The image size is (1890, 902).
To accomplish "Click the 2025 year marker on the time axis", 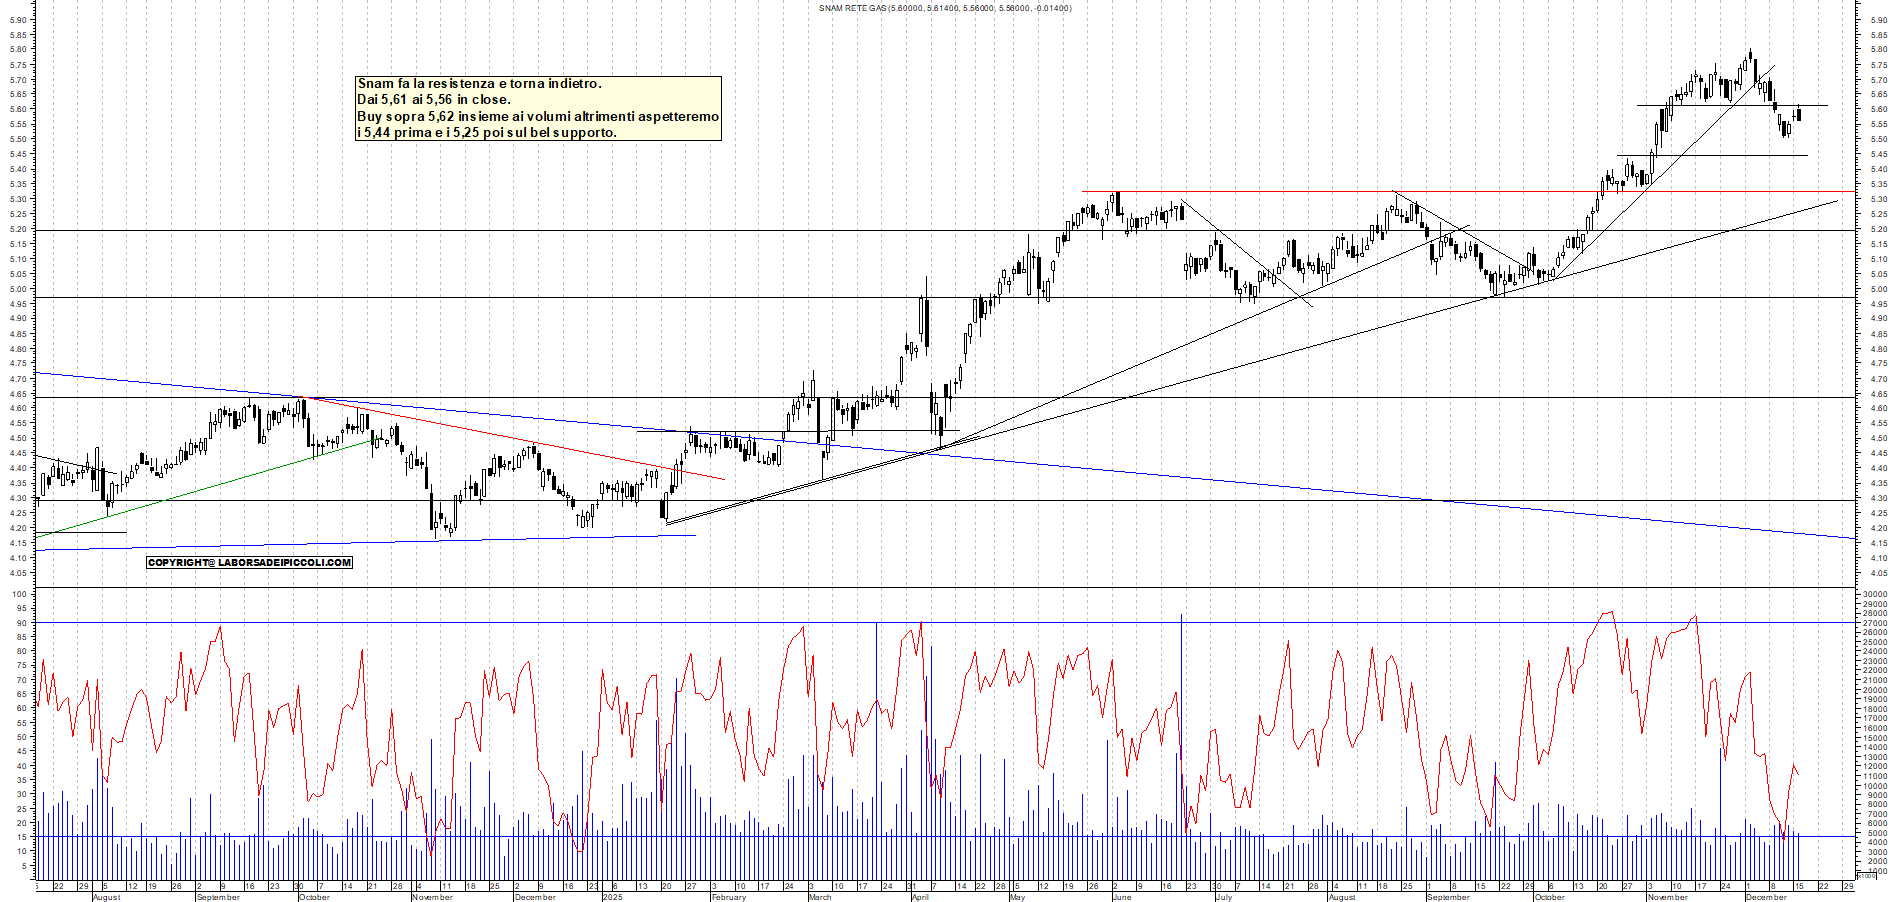I will [612, 897].
